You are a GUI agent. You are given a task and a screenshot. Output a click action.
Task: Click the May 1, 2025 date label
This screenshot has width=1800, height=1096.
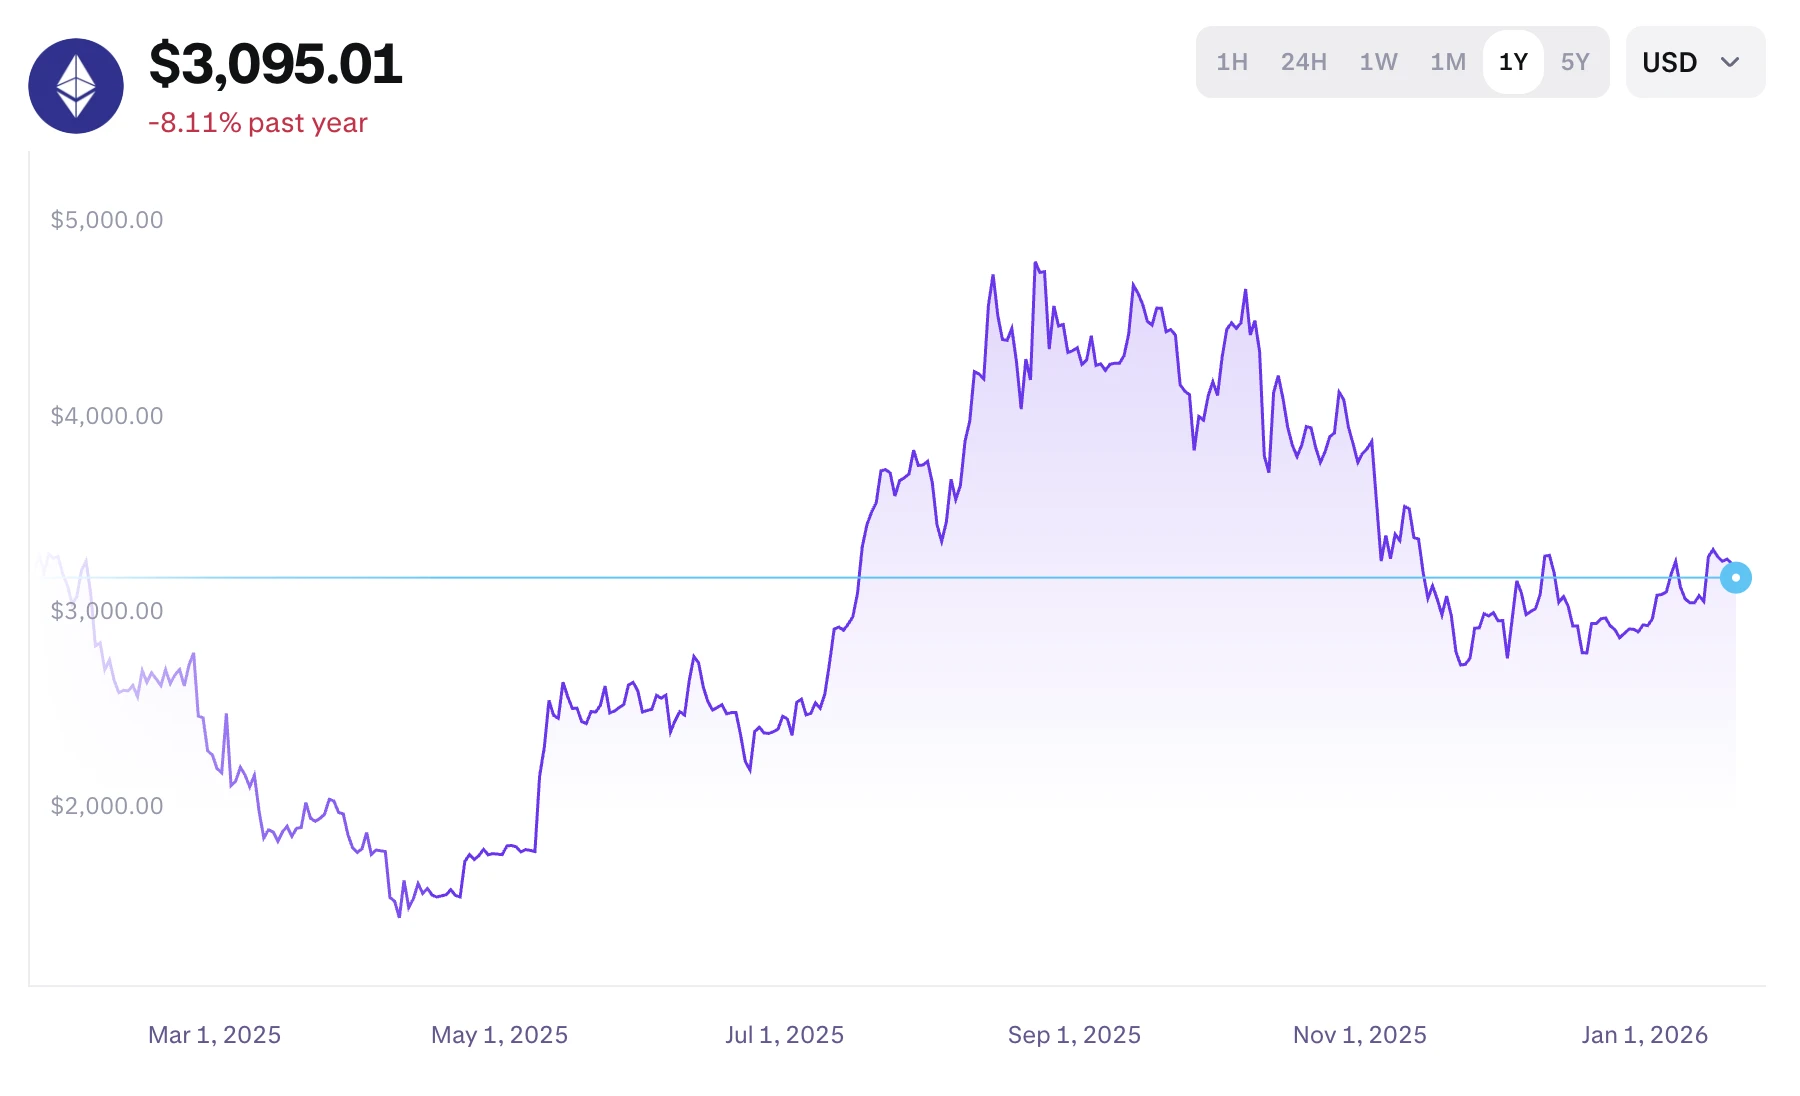click(499, 1035)
